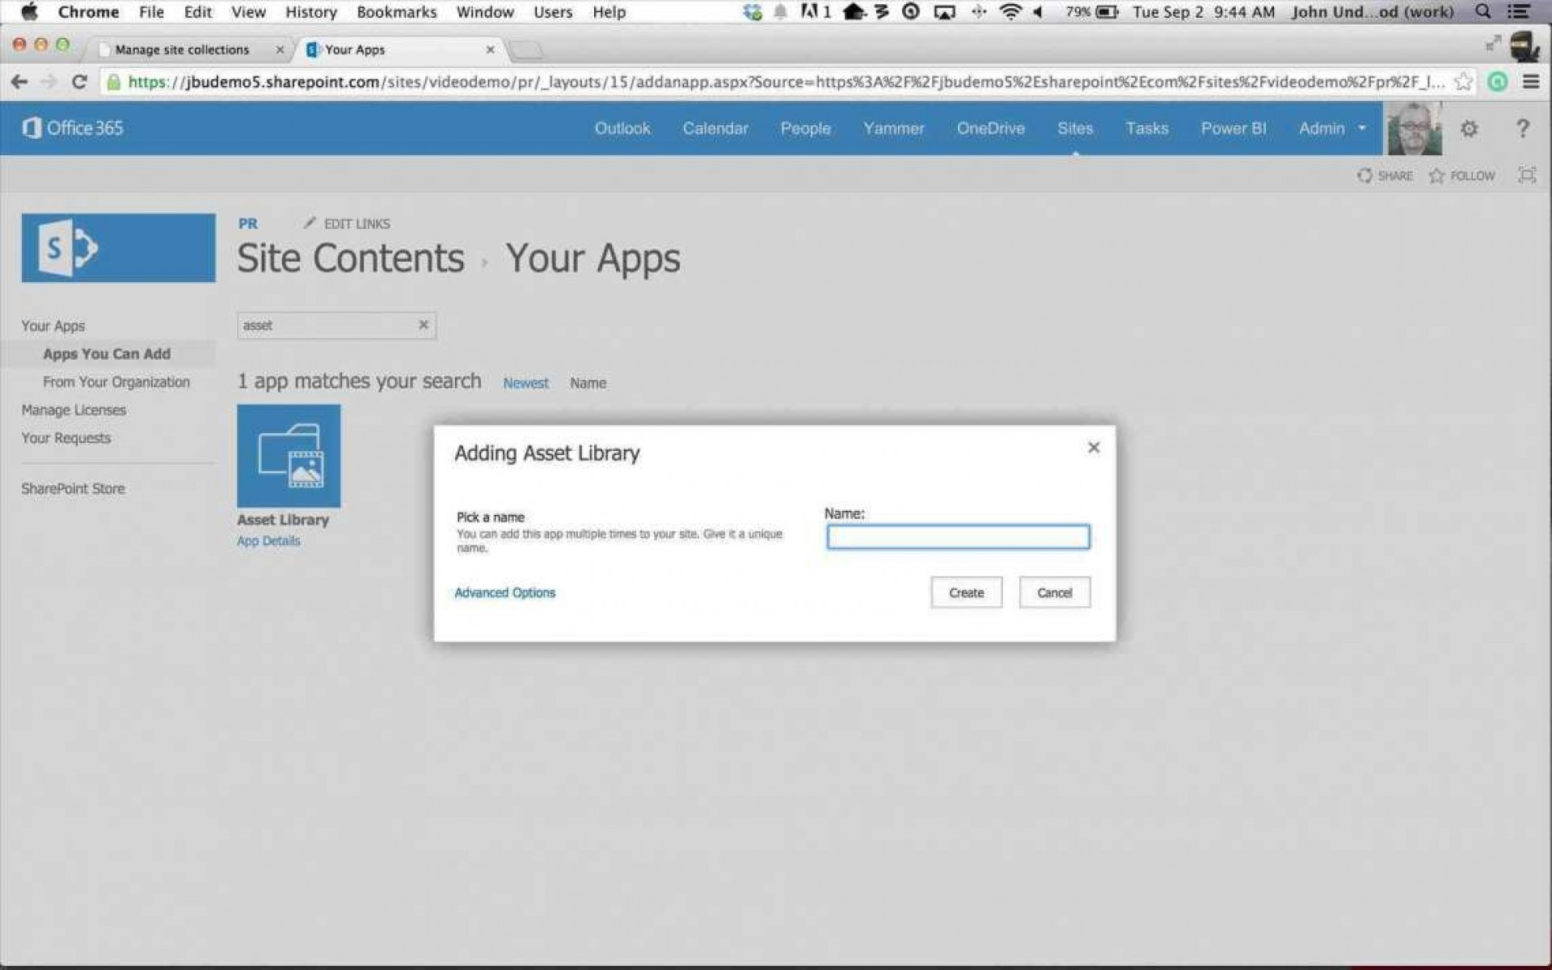Screen dimensions: 1552x970
Task: Open the Calendar link
Action: pos(715,128)
